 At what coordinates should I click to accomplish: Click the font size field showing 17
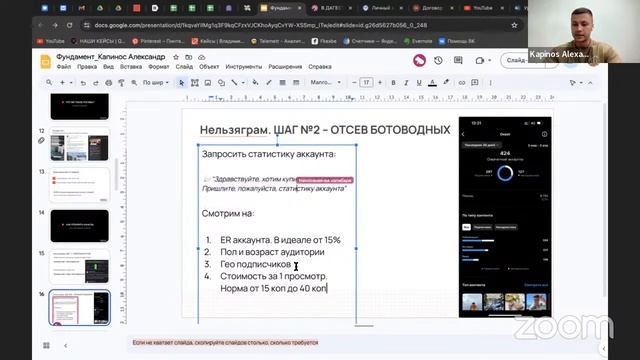click(x=367, y=82)
